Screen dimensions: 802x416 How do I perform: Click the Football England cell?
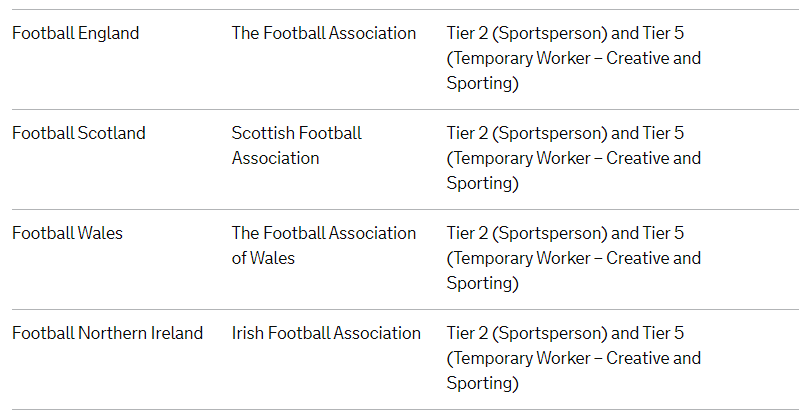point(76,33)
